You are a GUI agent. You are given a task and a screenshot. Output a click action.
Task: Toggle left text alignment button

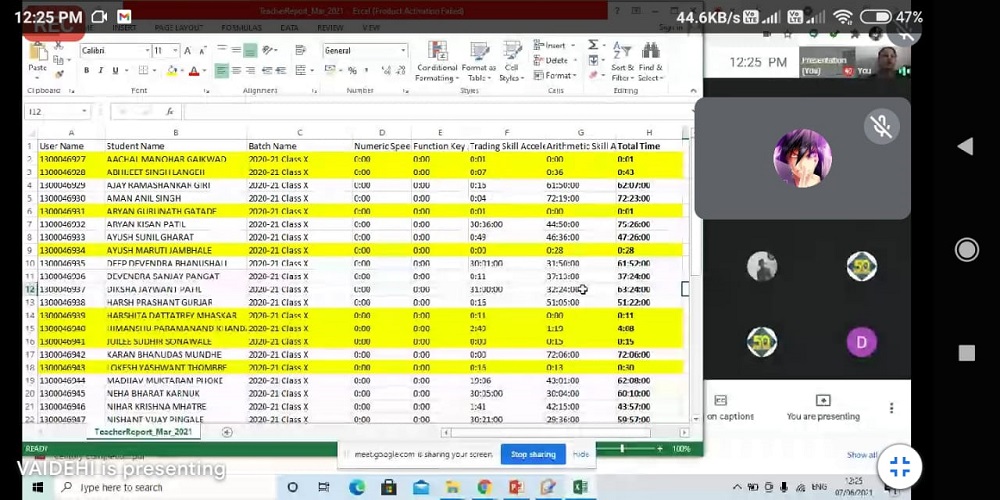point(222,70)
